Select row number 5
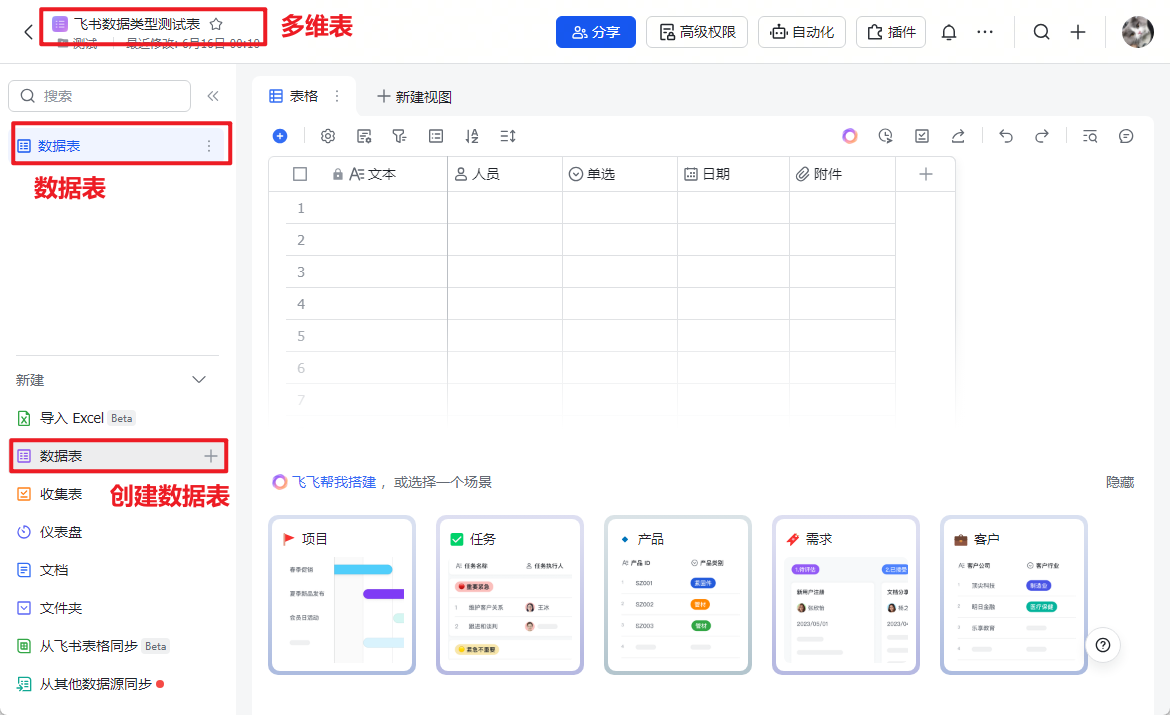 (x=301, y=336)
